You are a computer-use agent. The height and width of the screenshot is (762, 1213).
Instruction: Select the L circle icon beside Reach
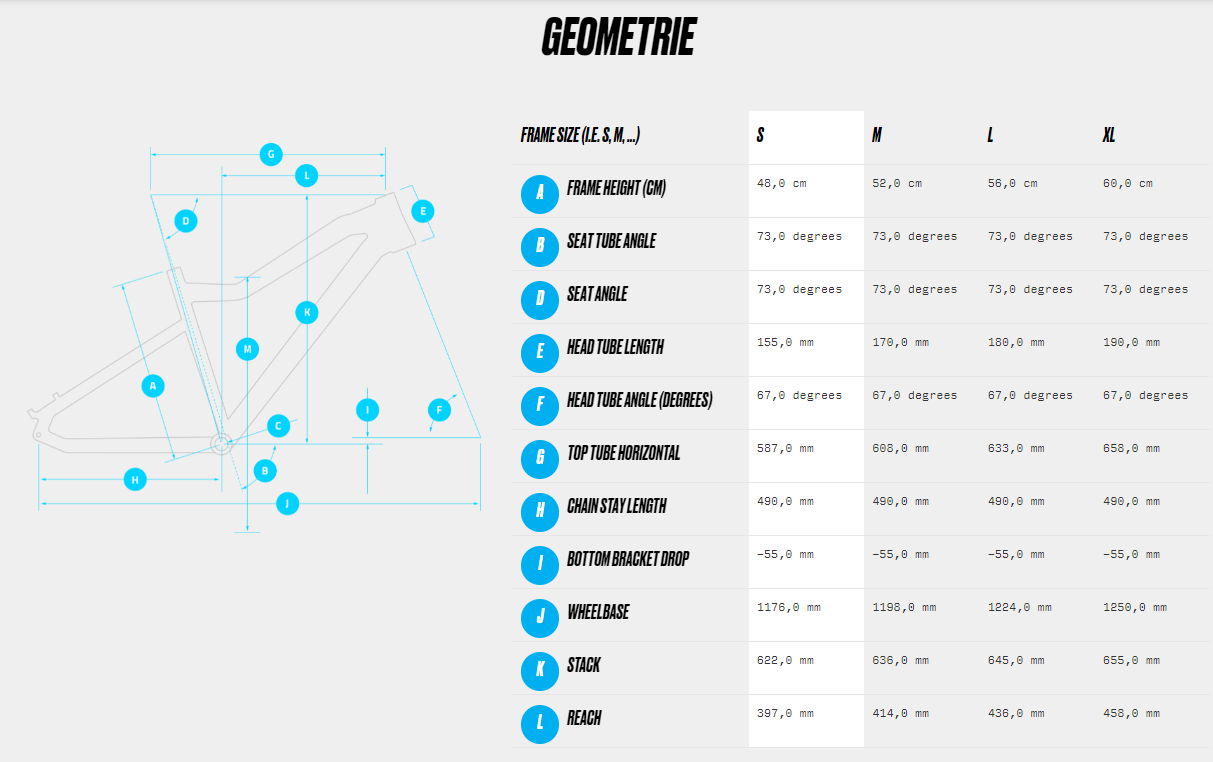pyautogui.click(x=540, y=724)
